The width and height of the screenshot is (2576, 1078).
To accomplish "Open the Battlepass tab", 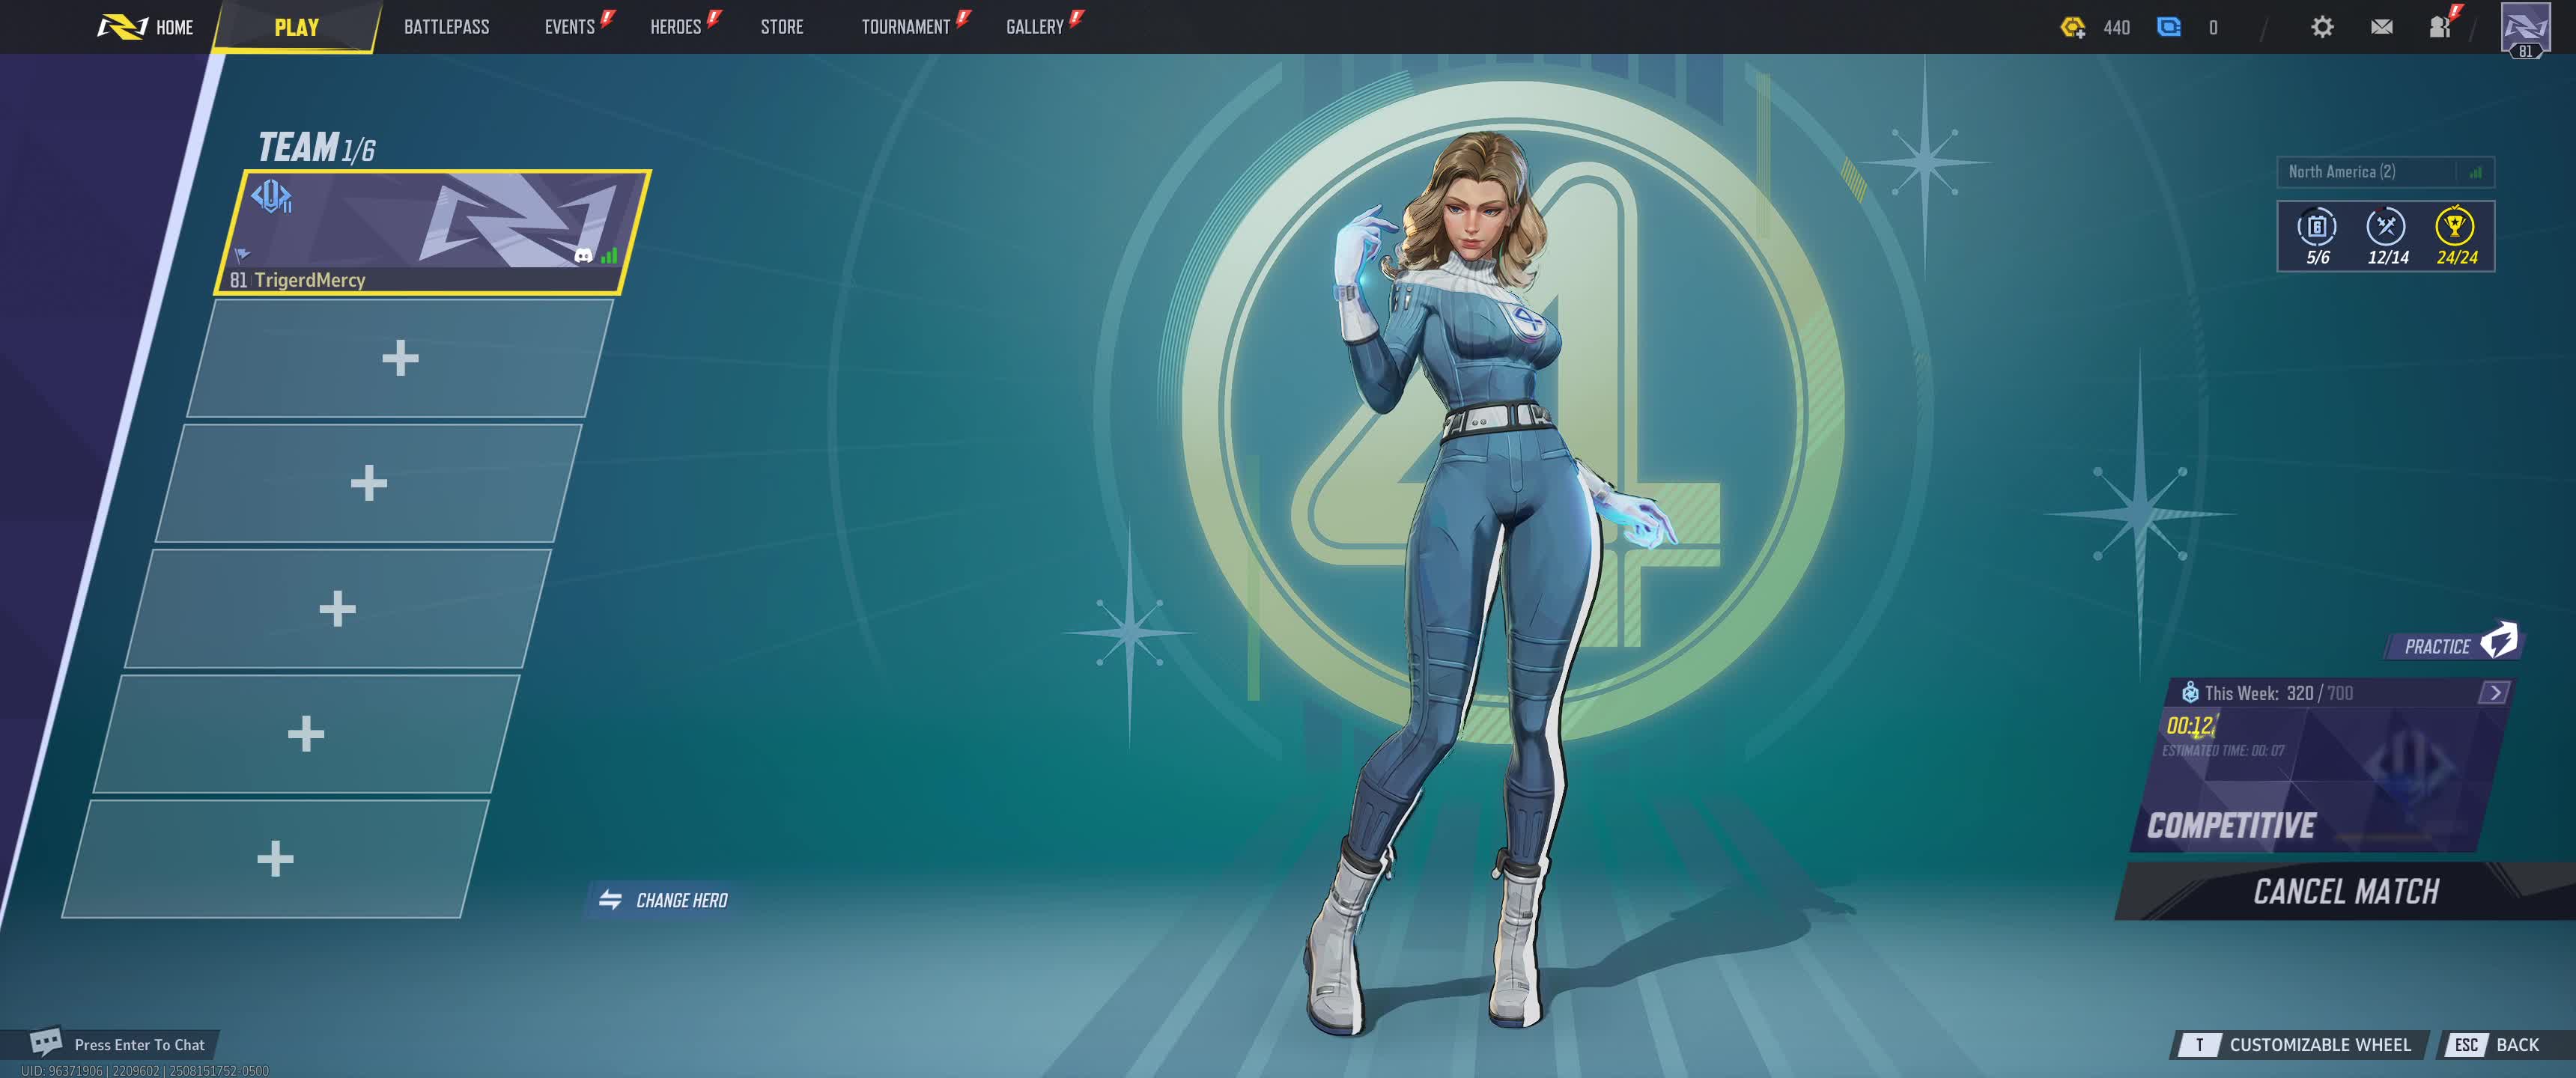I will click(x=446, y=27).
